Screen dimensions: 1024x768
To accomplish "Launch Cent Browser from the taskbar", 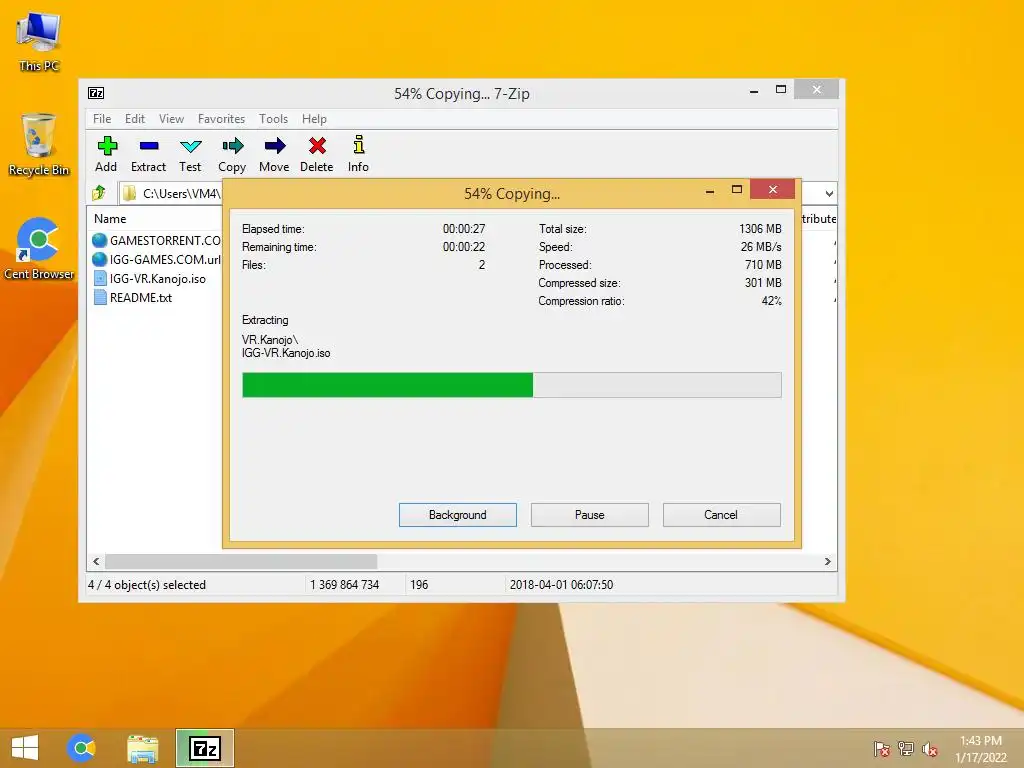I will pyautogui.click(x=81, y=748).
